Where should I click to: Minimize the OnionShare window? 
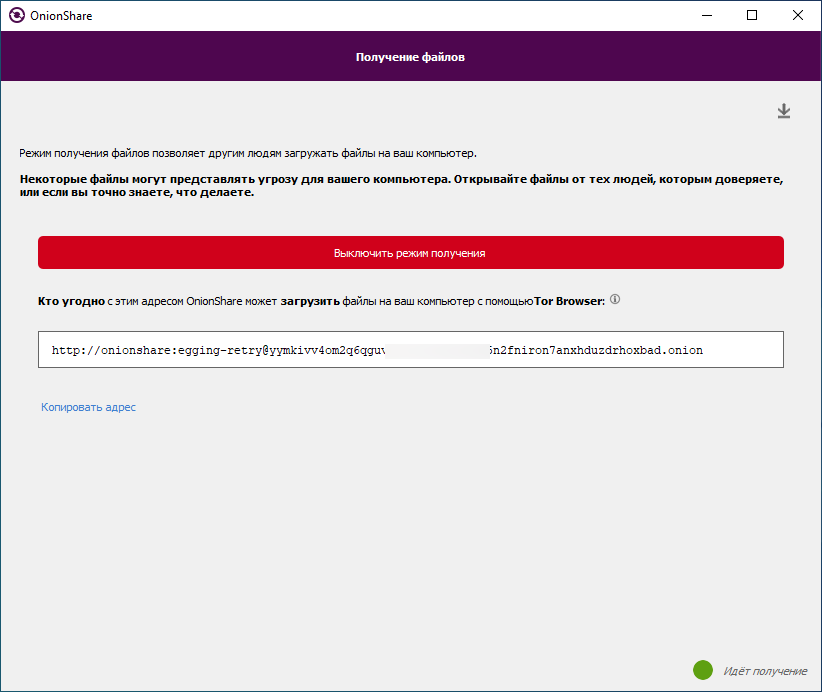point(707,16)
